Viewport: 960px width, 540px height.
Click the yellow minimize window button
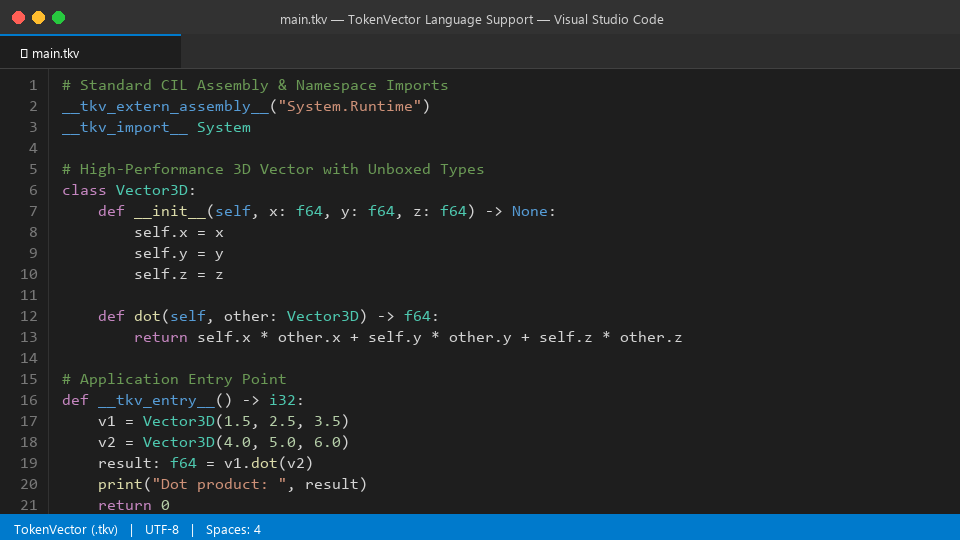click(39, 18)
